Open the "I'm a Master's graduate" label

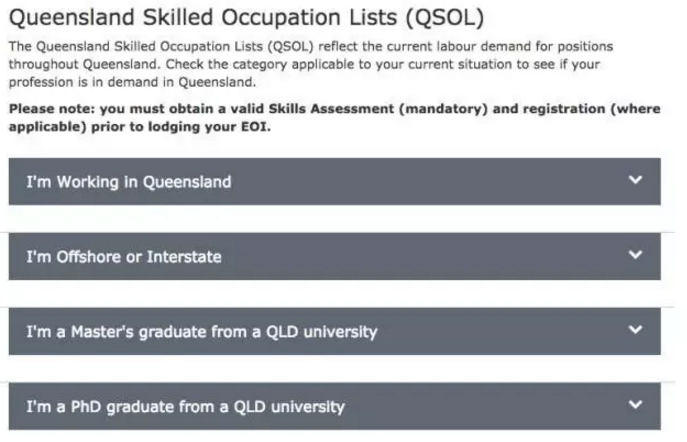click(202, 332)
